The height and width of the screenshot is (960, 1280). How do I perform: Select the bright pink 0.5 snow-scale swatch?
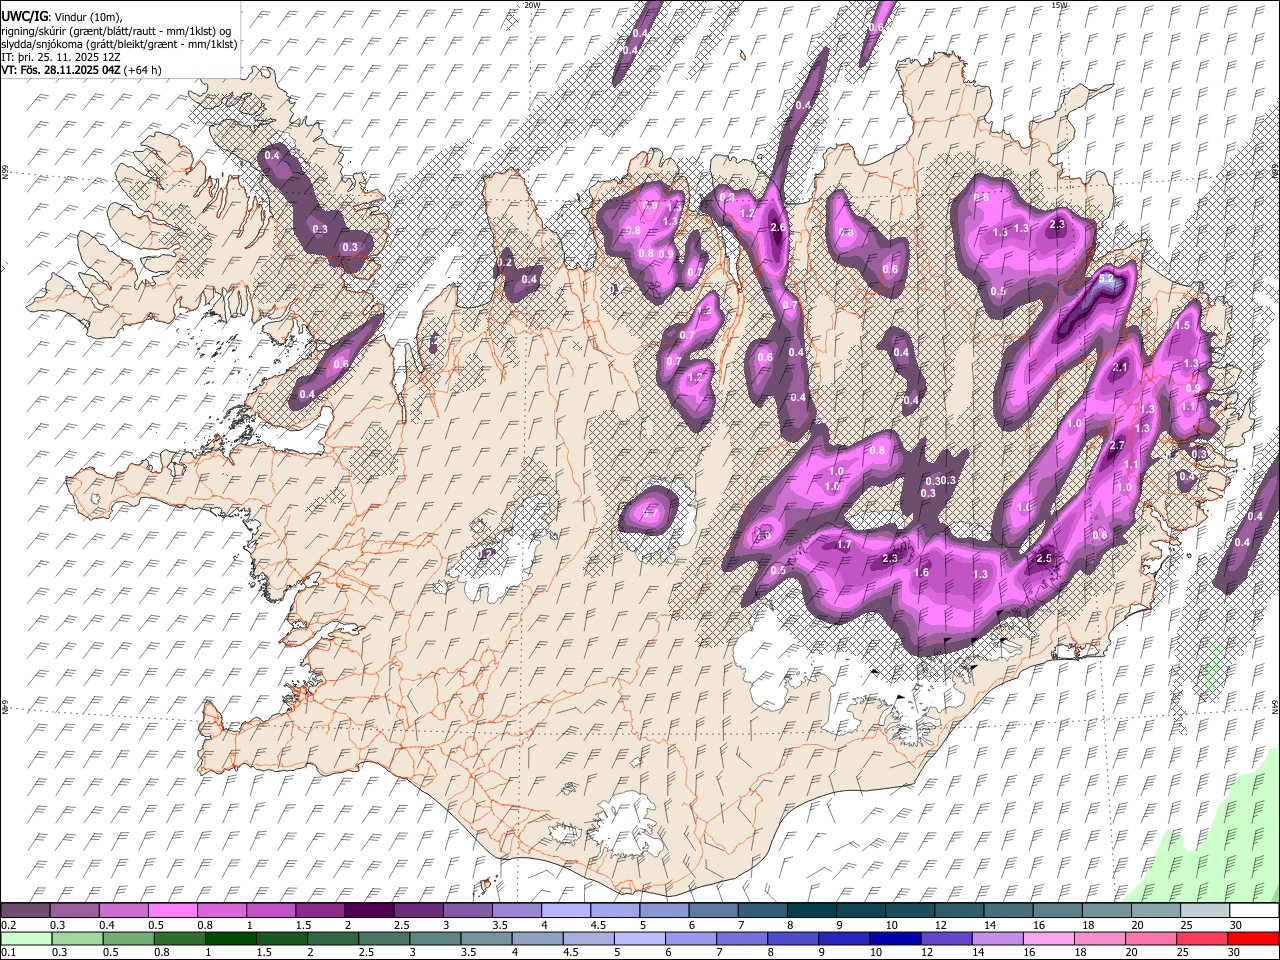click(172, 911)
